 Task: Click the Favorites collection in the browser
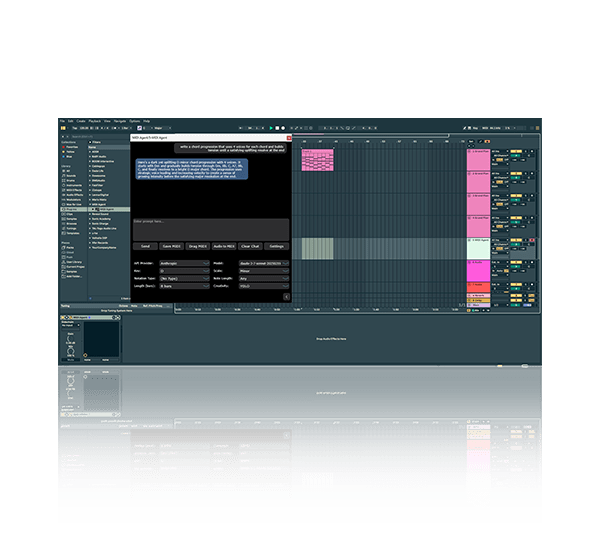(x=74, y=147)
